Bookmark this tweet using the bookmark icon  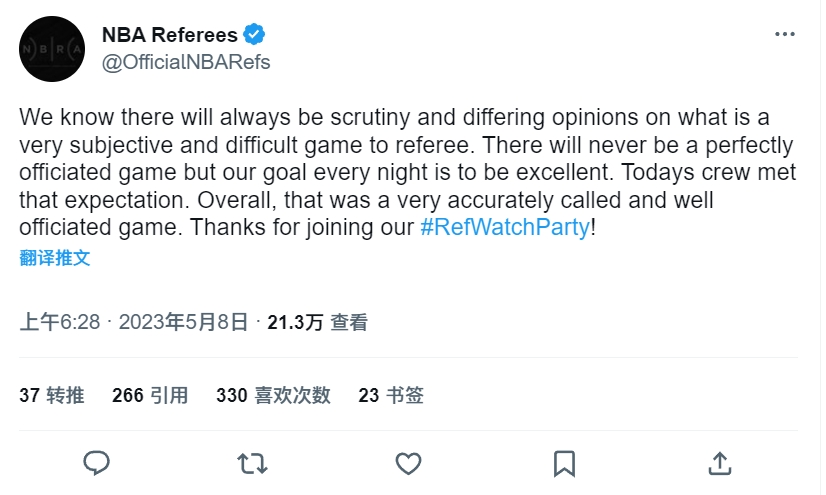coord(564,462)
